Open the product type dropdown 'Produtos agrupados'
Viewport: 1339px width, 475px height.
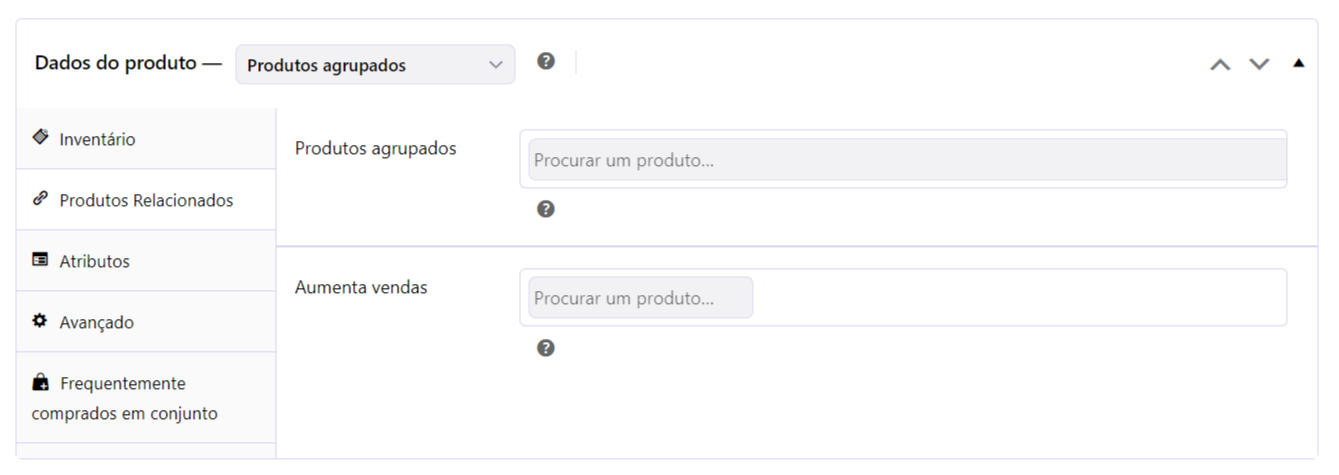click(376, 65)
